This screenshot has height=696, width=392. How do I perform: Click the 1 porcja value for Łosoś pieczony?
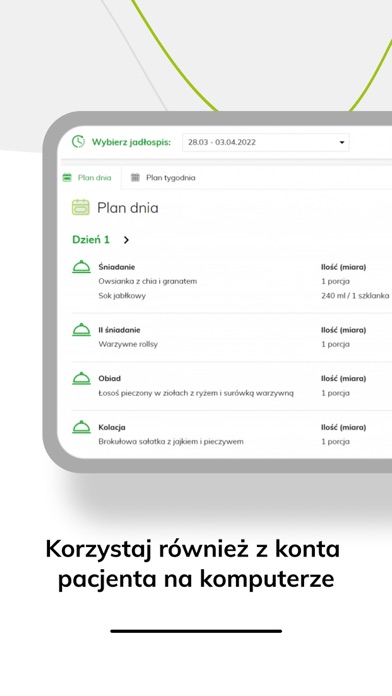tap(335, 393)
